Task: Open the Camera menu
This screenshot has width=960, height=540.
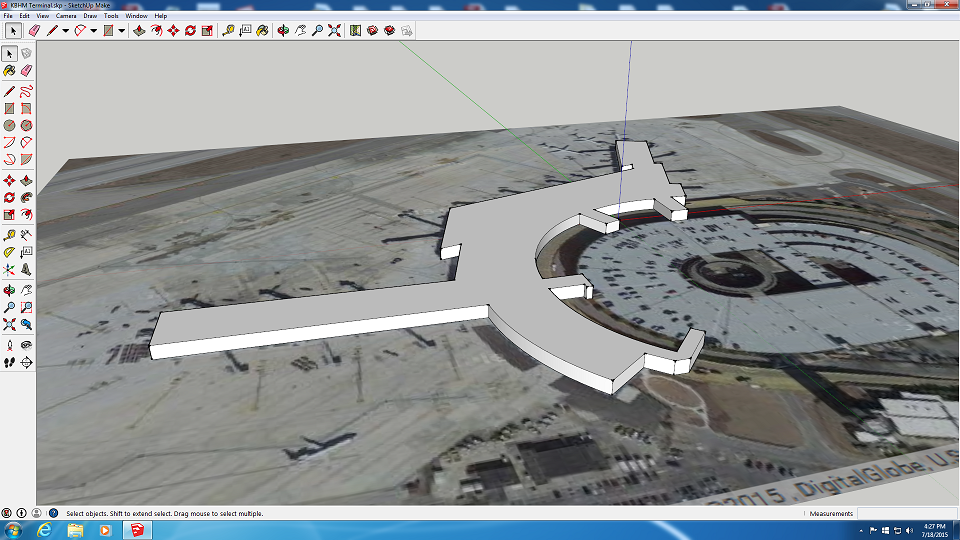Action: click(x=66, y=16)
